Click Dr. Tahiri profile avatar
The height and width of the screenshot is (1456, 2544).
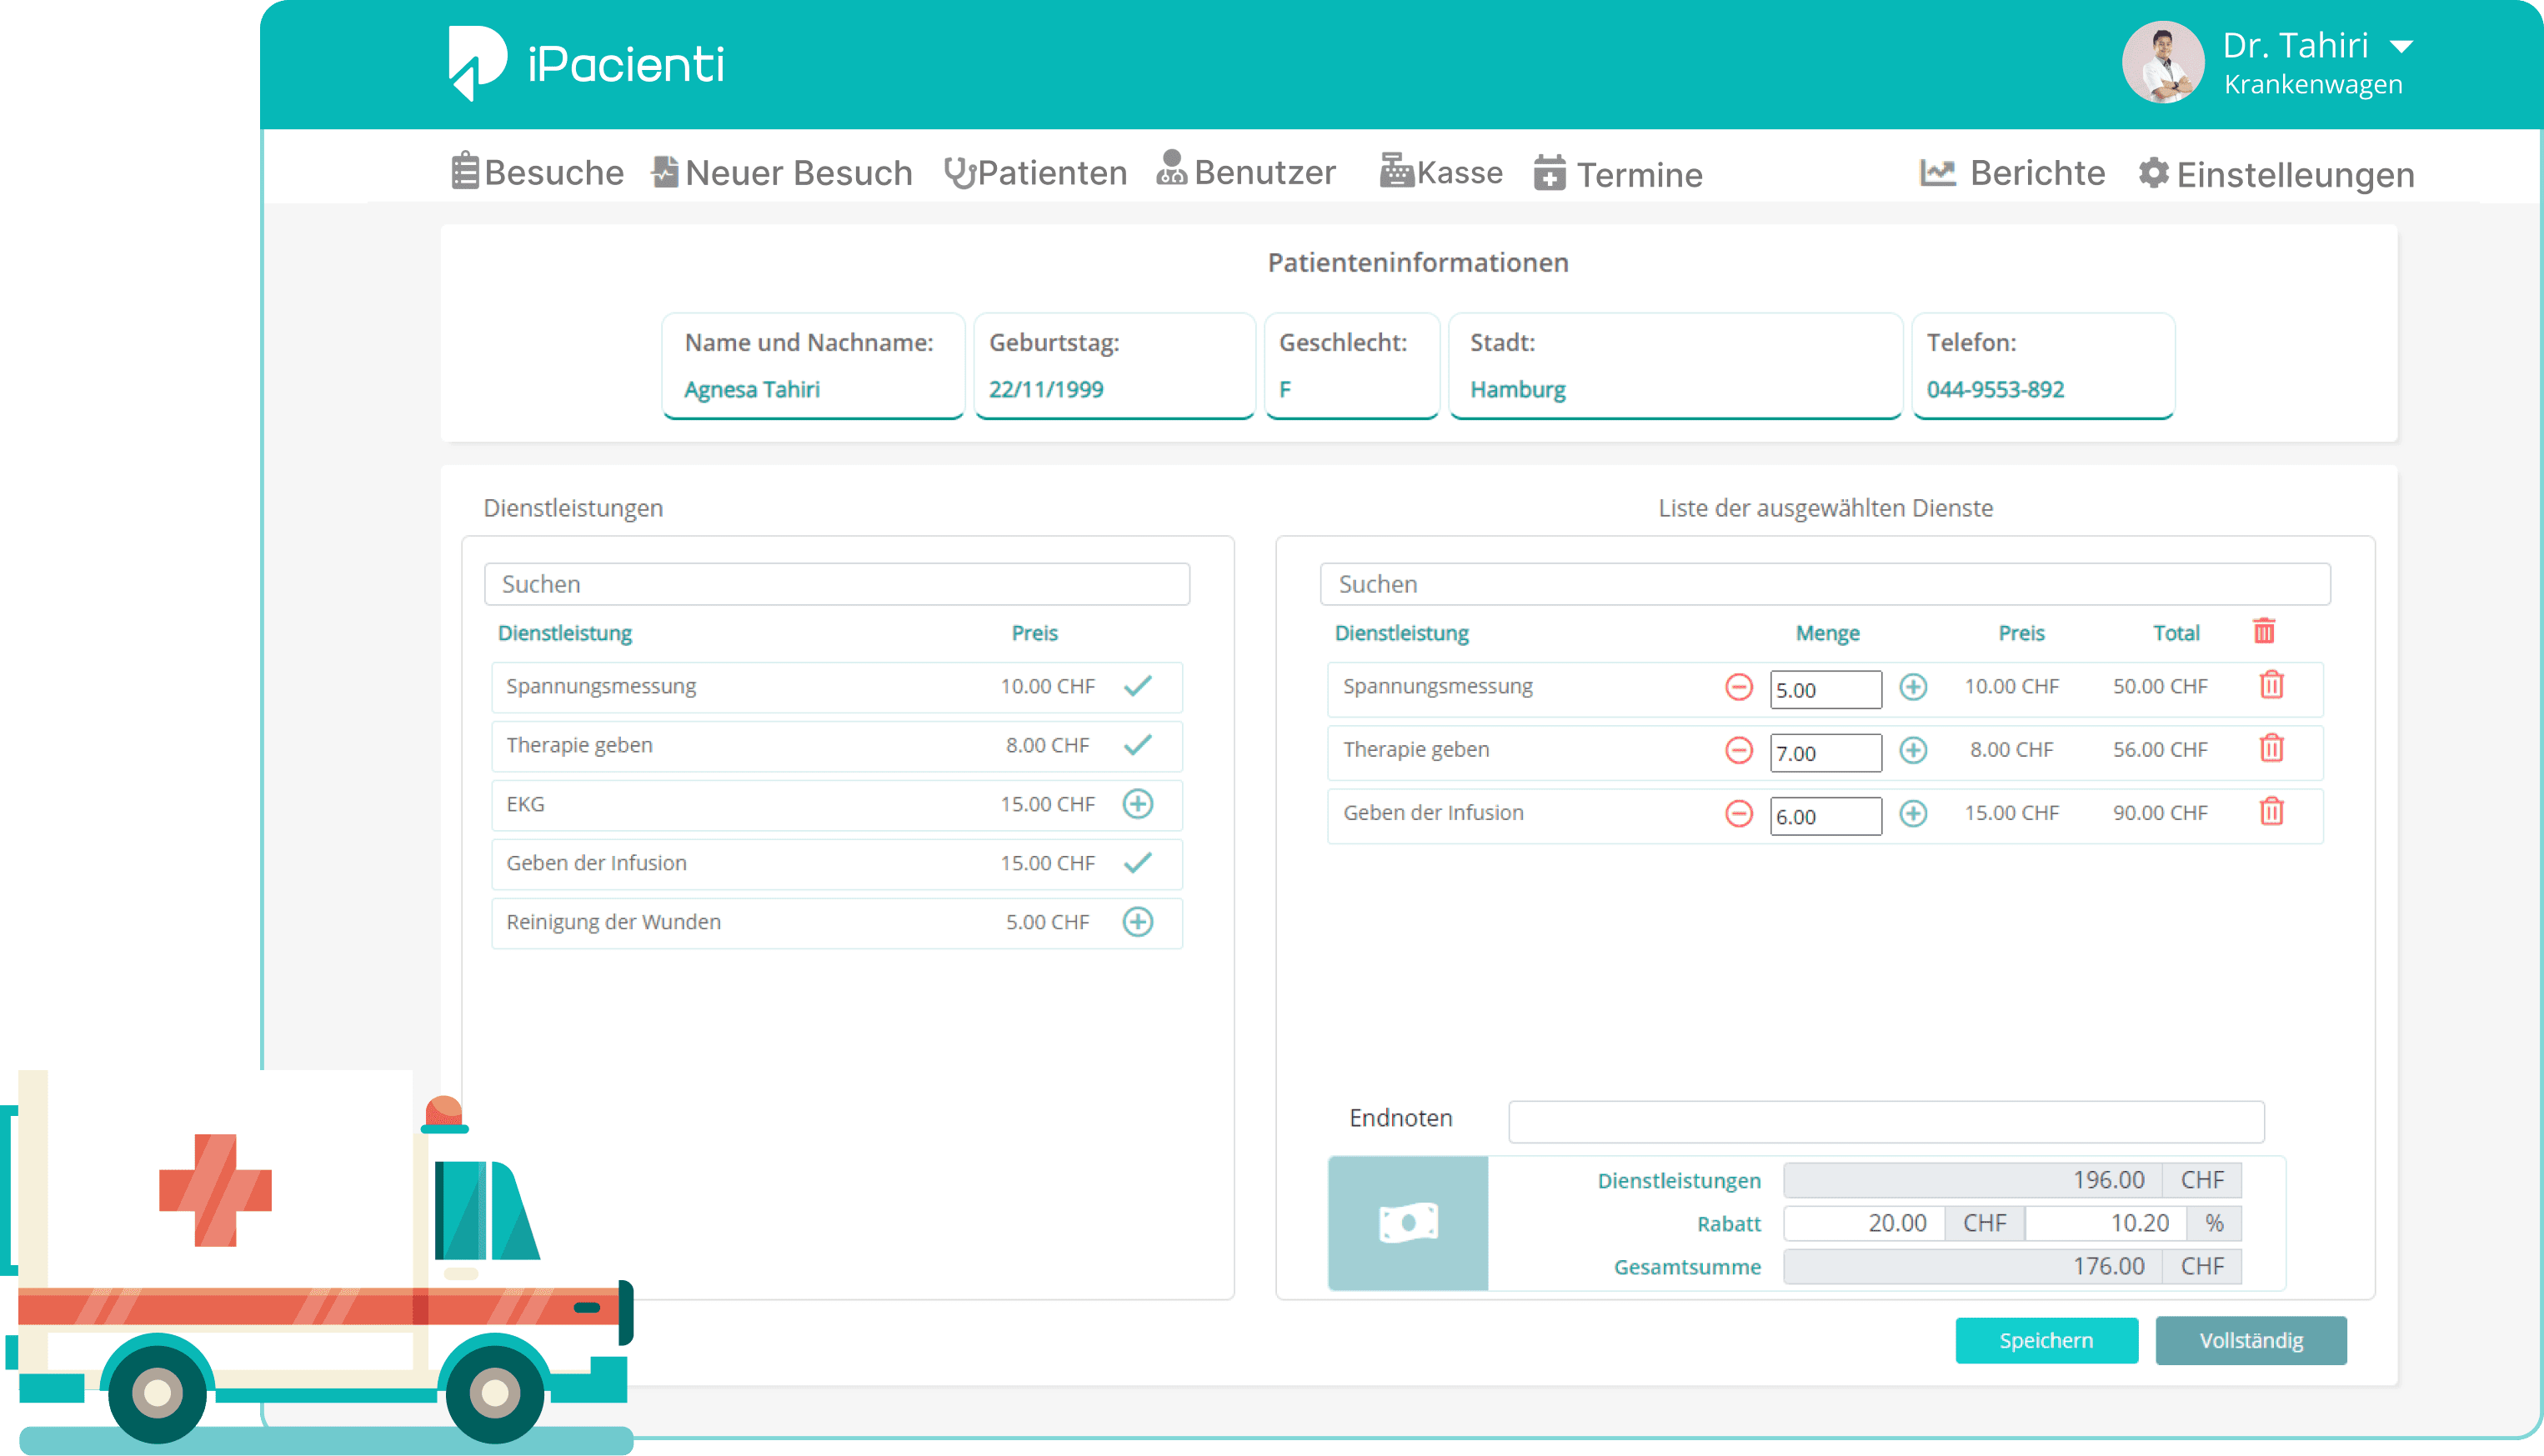[2163, 63]
